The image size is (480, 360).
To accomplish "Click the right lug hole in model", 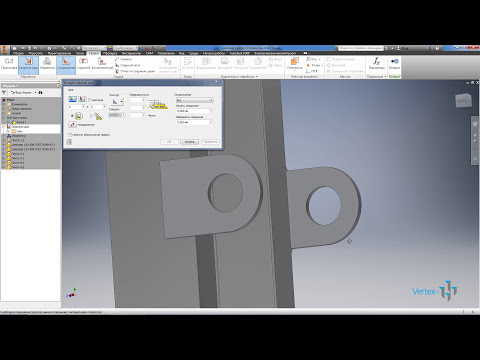I will (324, 206).
